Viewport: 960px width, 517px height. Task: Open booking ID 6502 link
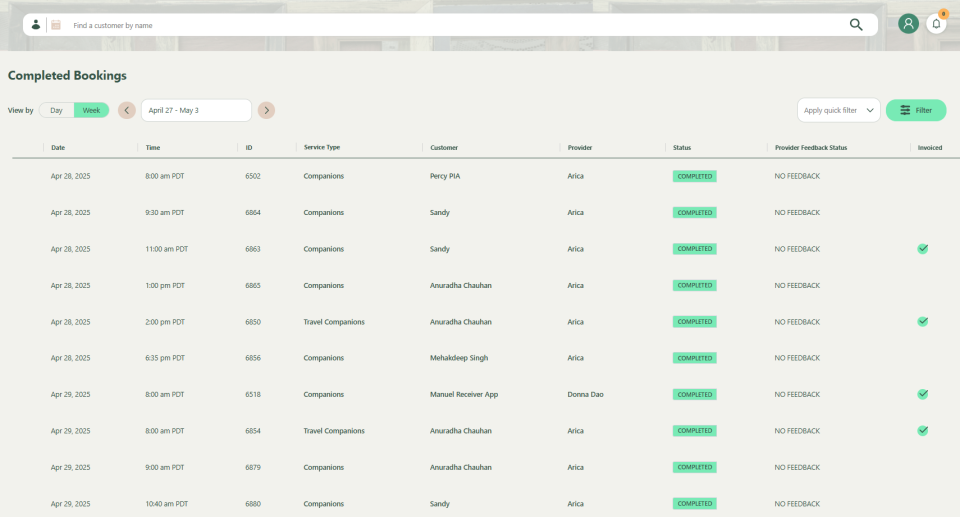[253, 176]
